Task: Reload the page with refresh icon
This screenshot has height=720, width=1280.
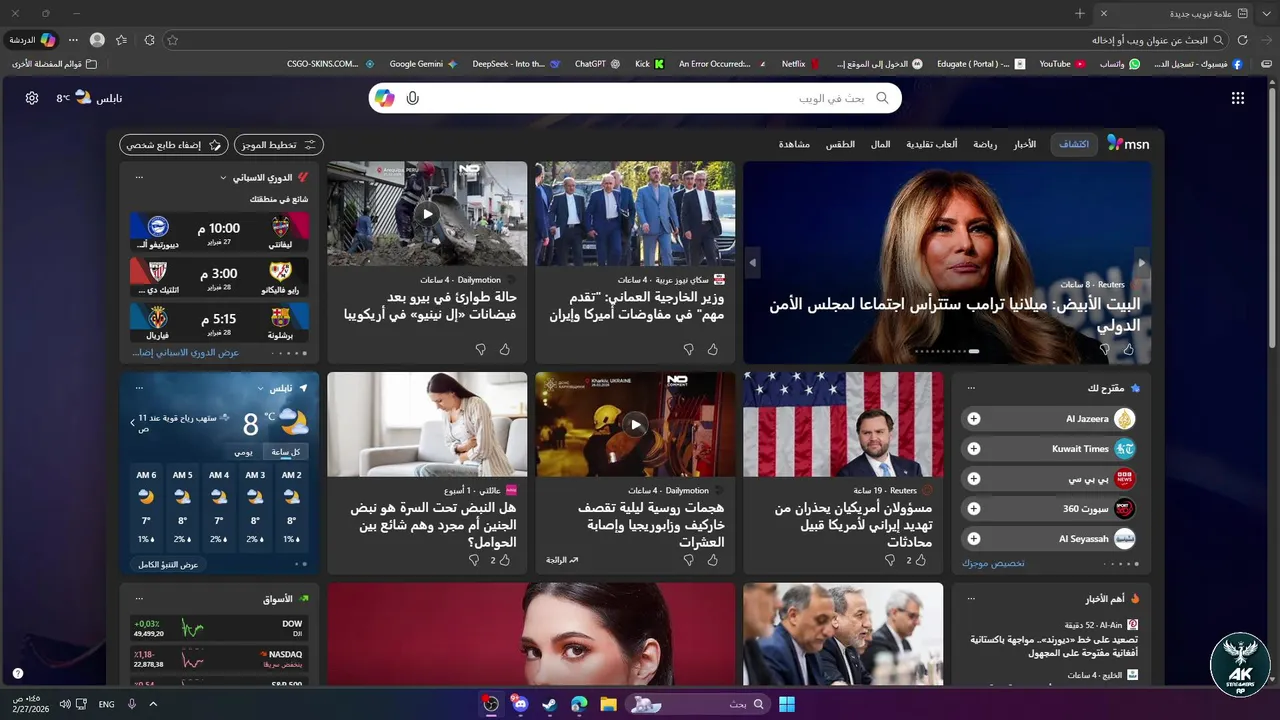Action: point(1243,40)
